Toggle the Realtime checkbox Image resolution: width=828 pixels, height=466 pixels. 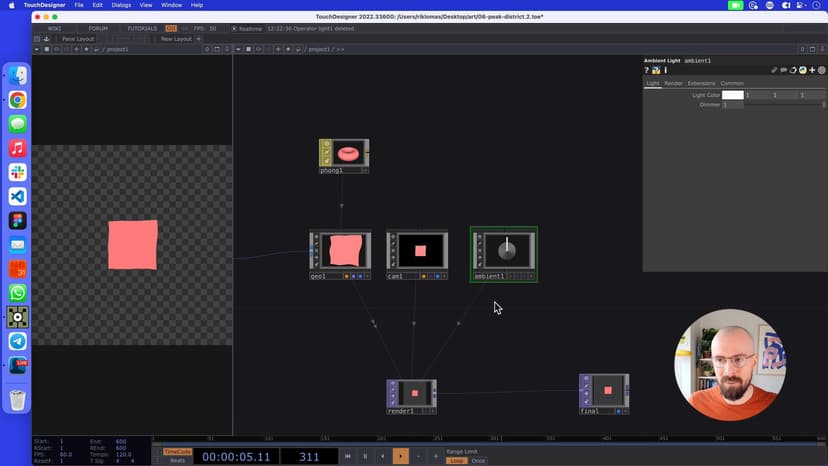[x=235, y=28]
